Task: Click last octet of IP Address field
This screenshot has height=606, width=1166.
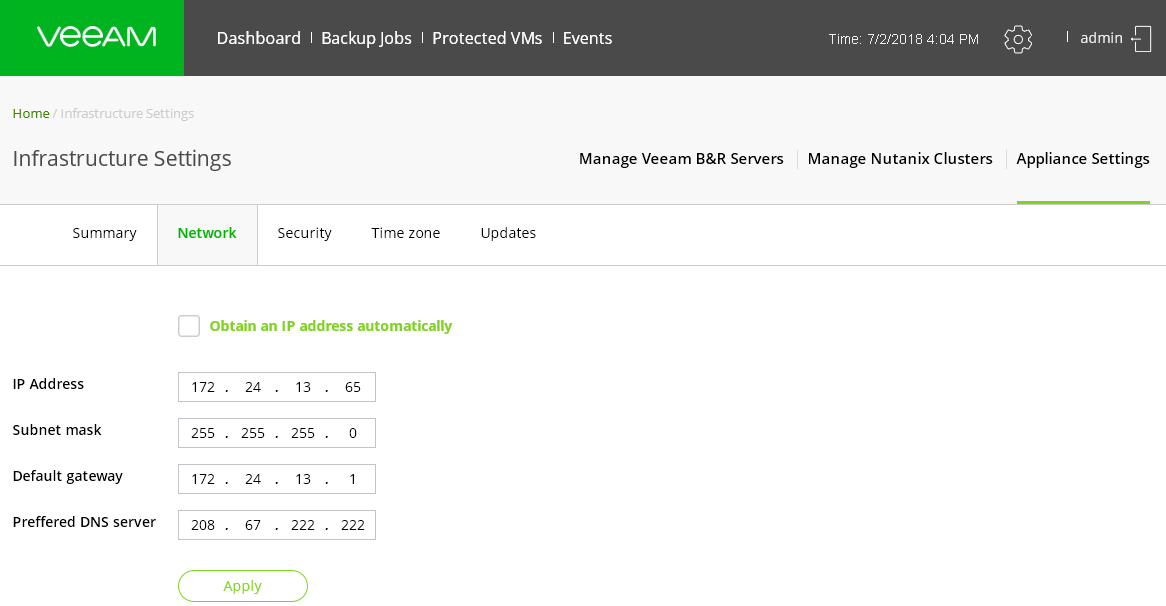Action: pos(353,387)
